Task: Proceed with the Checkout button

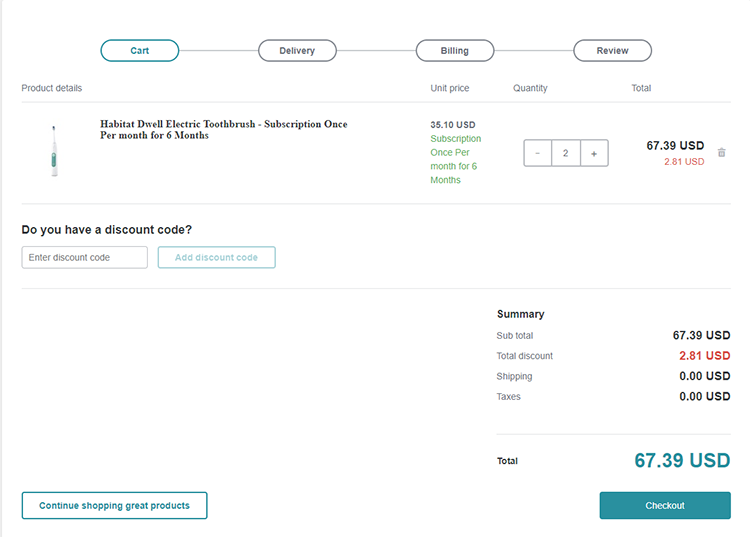Action: click(665, 505)
